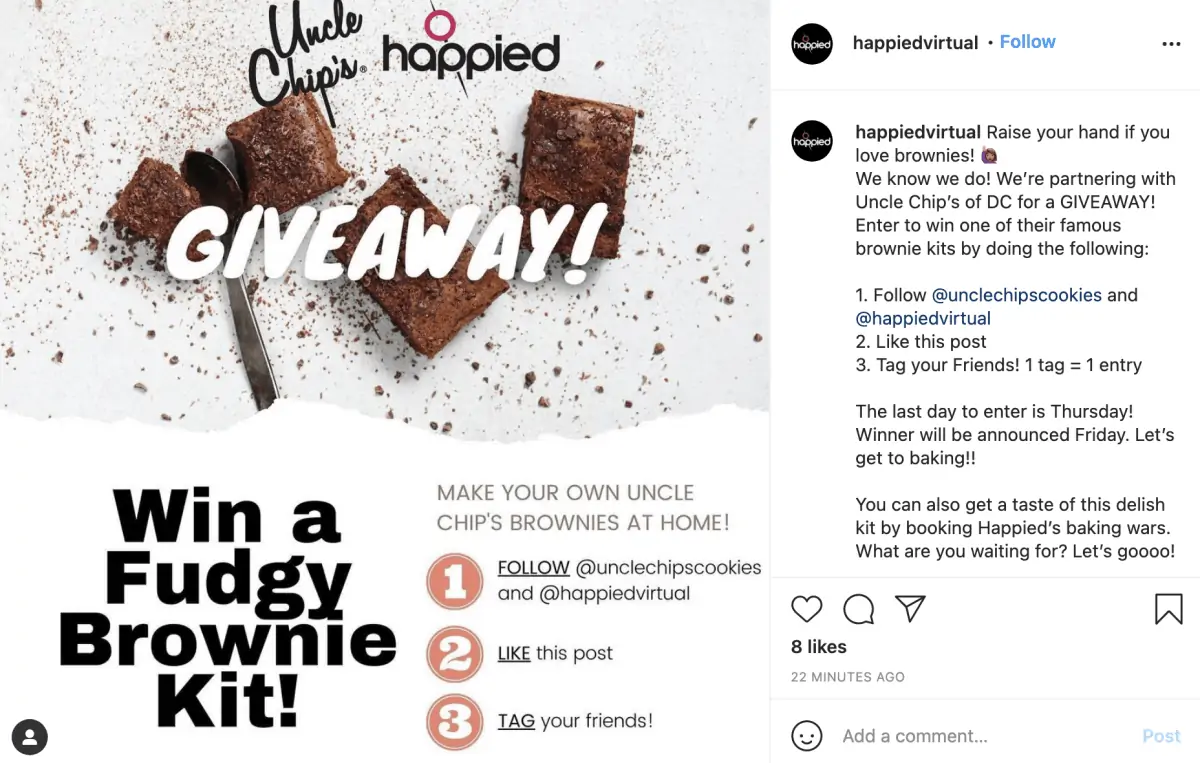Follow the happiedvirtual account

[1027, 42]
